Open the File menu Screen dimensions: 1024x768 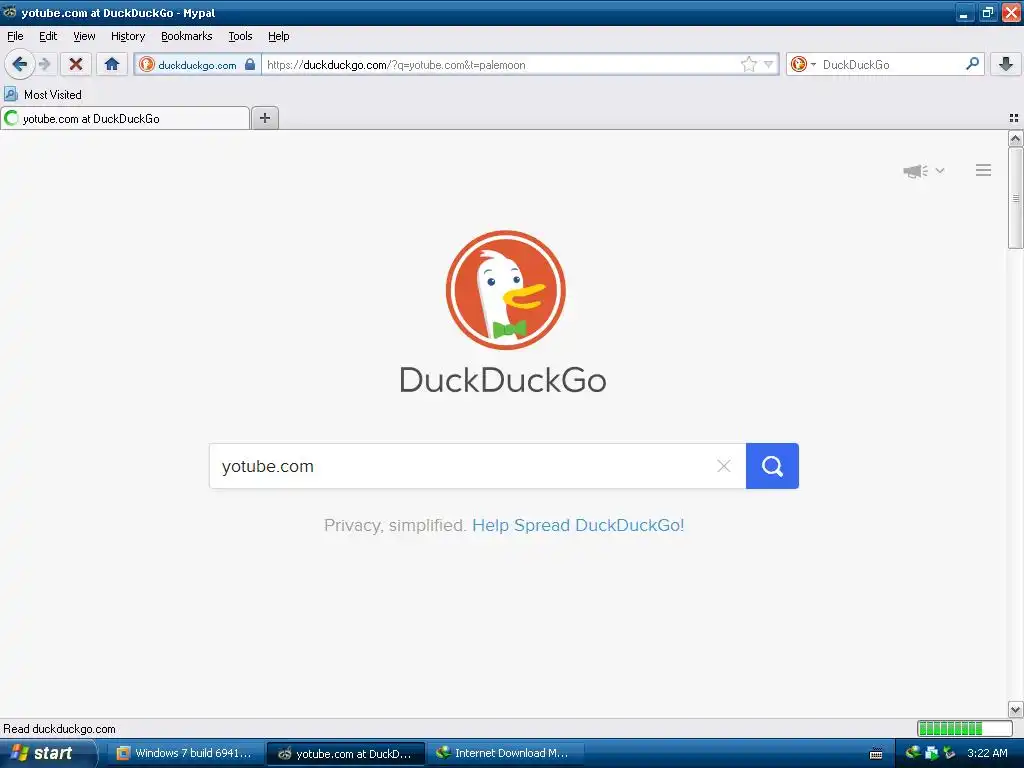(x=15, y=36)
